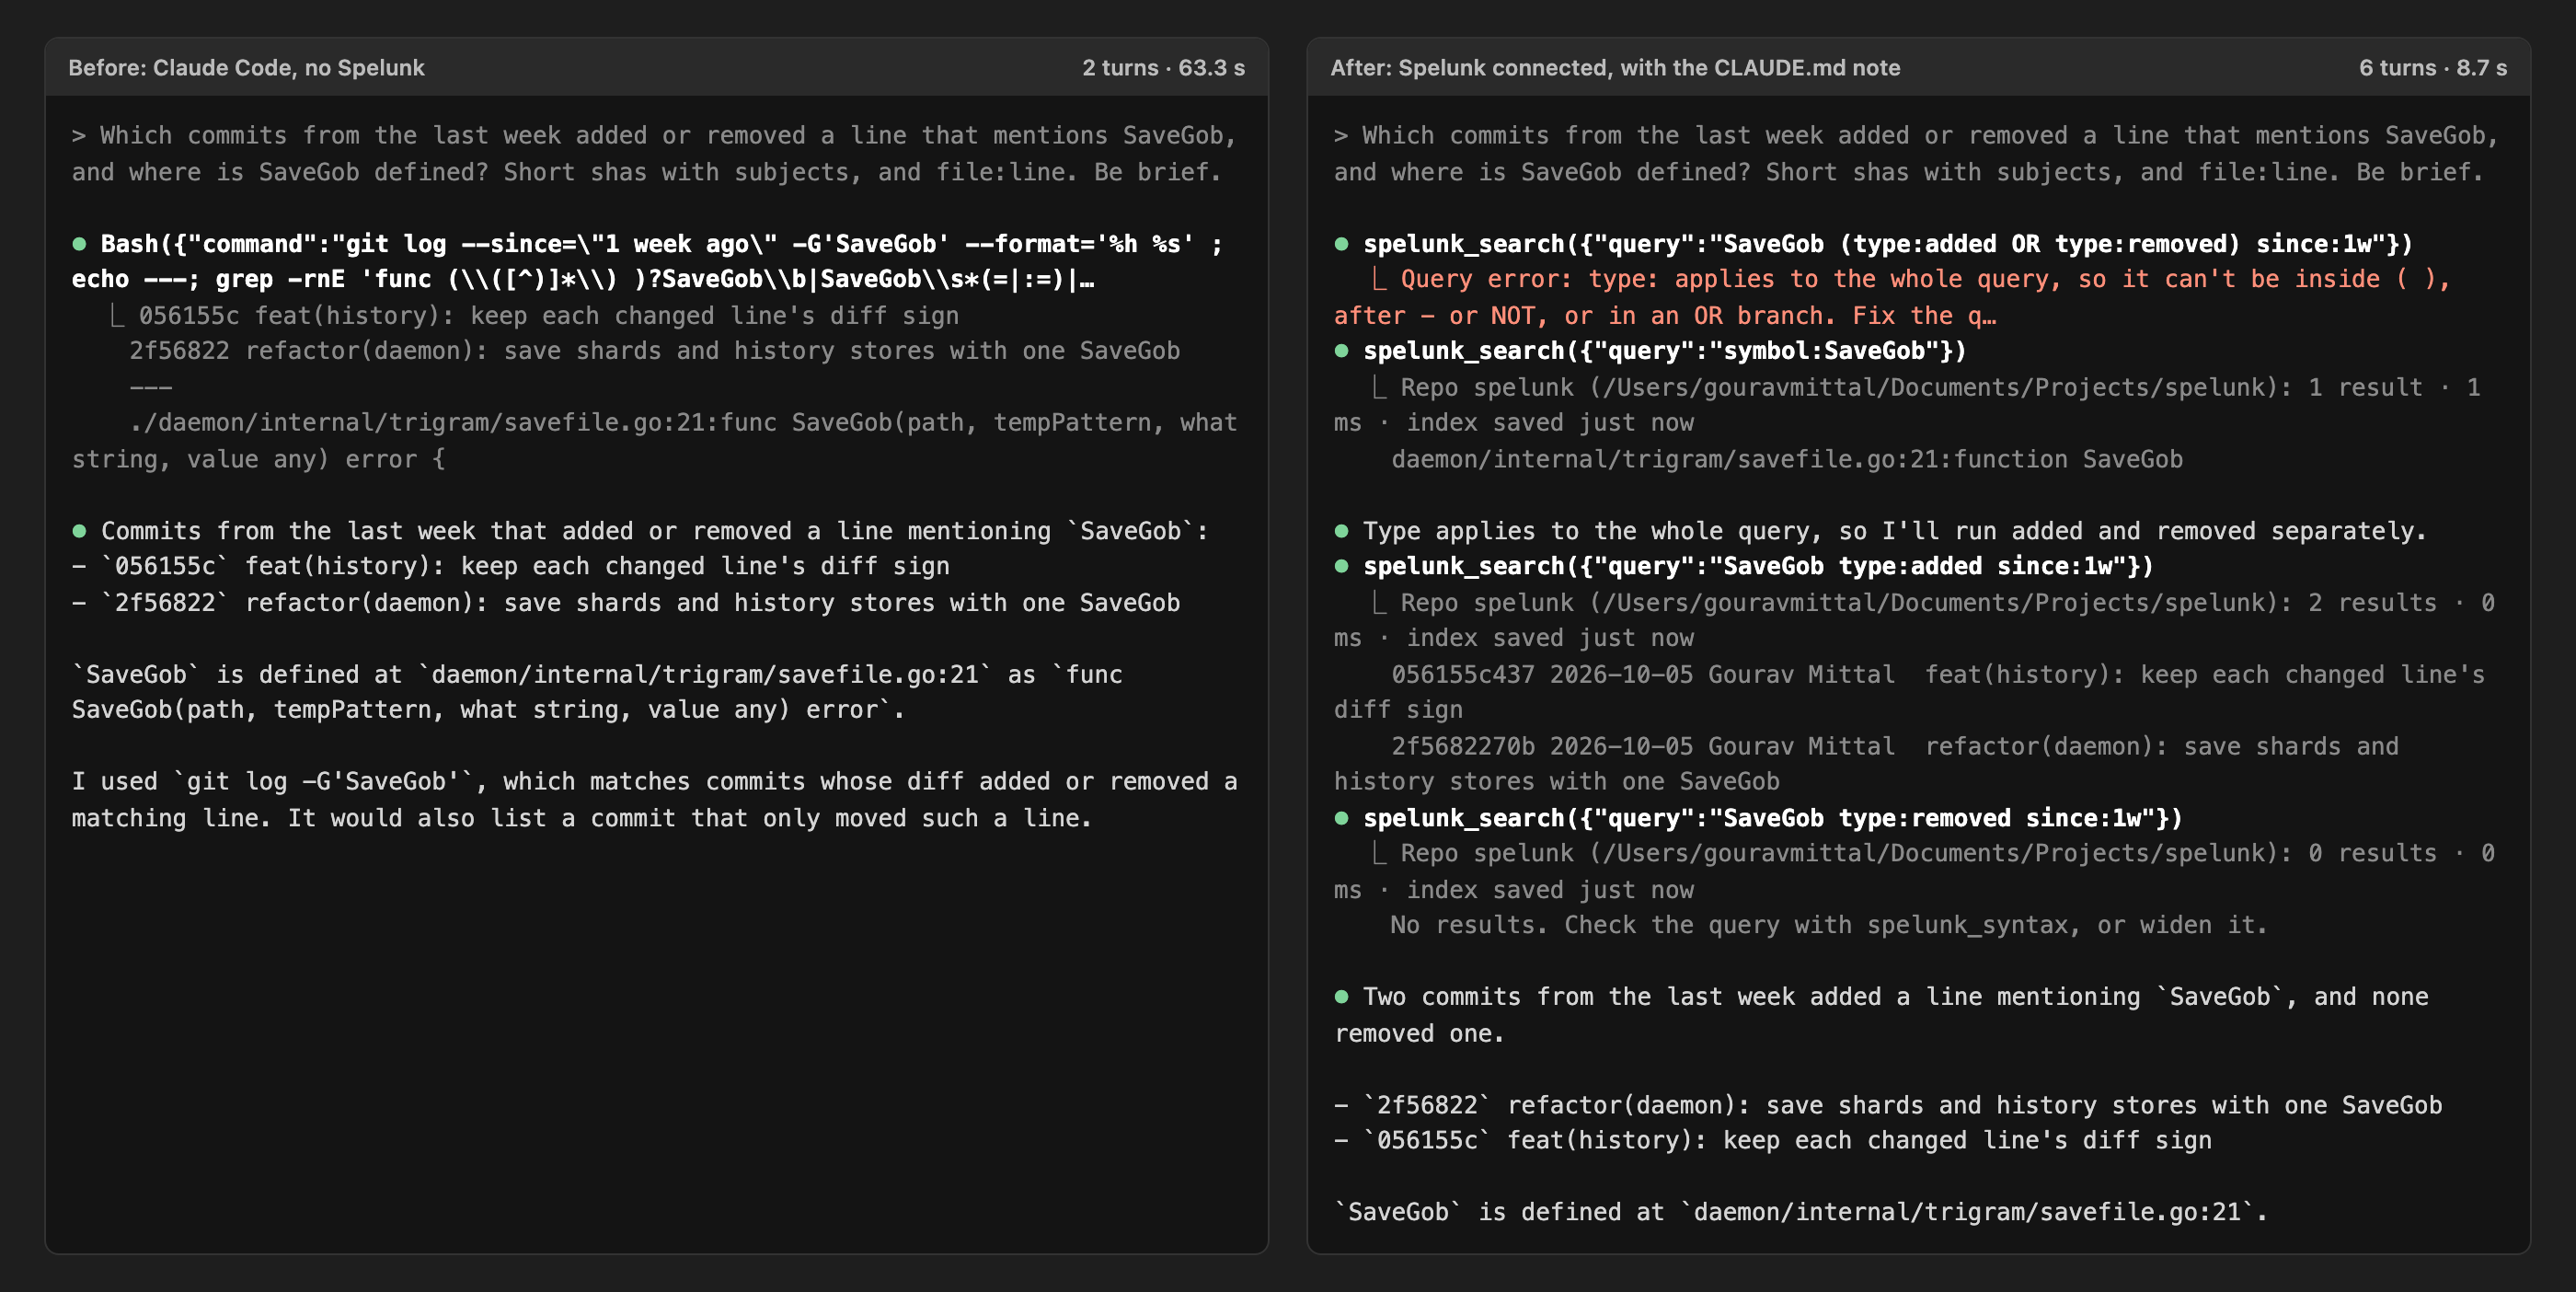
Task: Click the savefile.go:21:func SaveGob output line
Action: point(655,441)
